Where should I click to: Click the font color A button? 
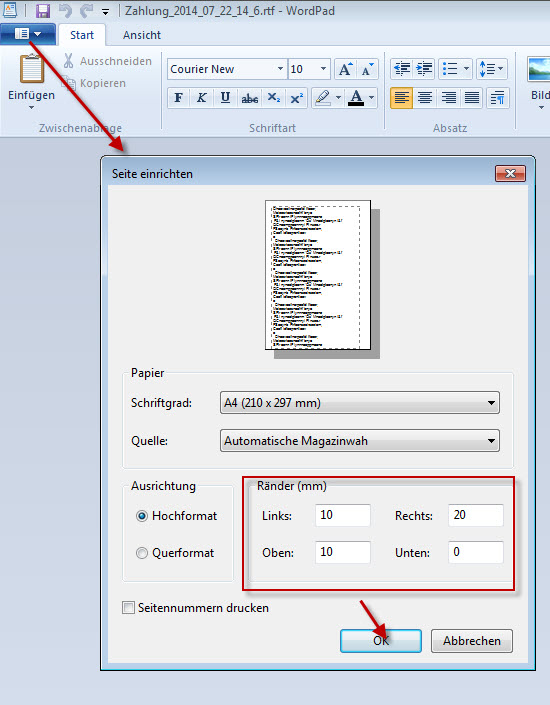(x=356, y=98)
